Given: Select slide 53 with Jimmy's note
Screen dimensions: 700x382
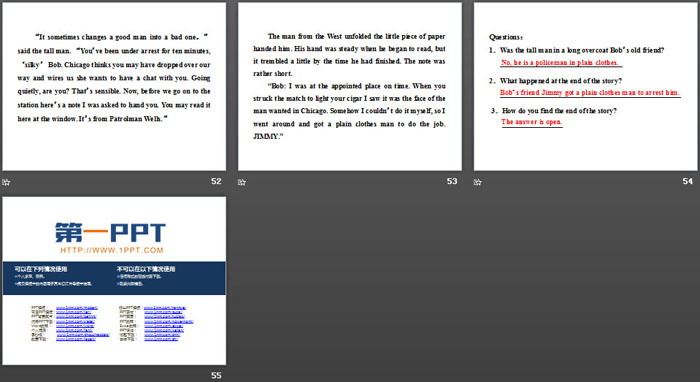Looking at the screenshot, I should coord(350,87).
